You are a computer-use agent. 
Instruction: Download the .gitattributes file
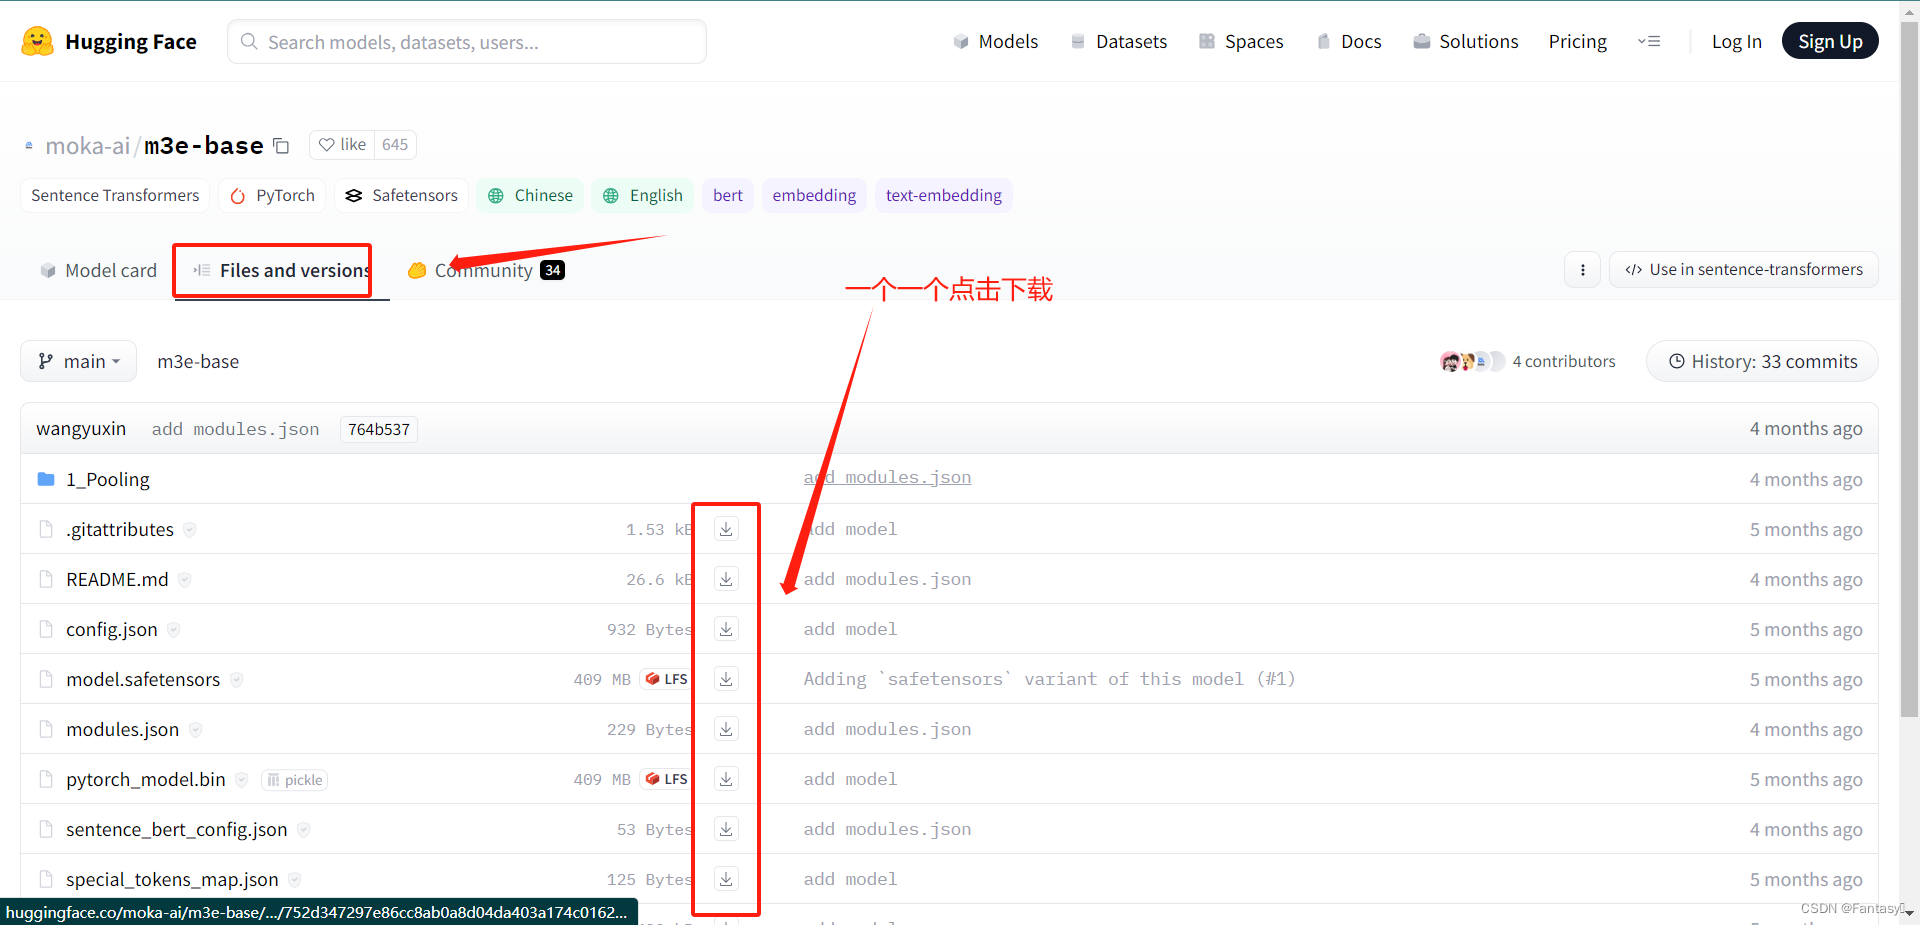[726, 529]
